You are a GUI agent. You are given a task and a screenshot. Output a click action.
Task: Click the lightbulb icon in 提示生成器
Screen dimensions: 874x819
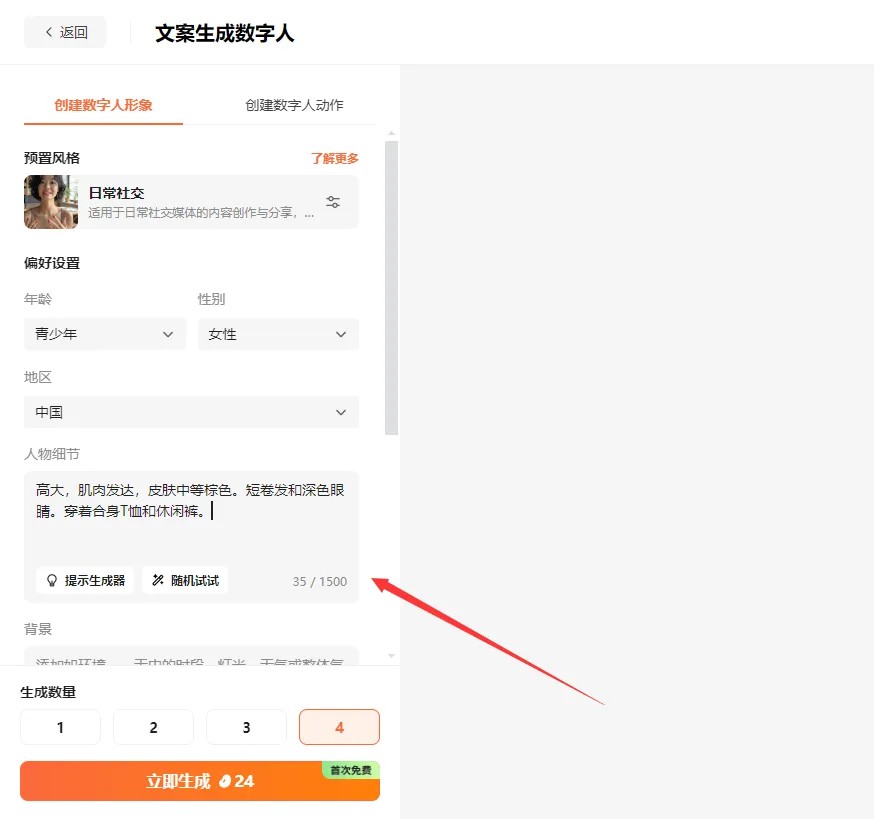[52, 580]
